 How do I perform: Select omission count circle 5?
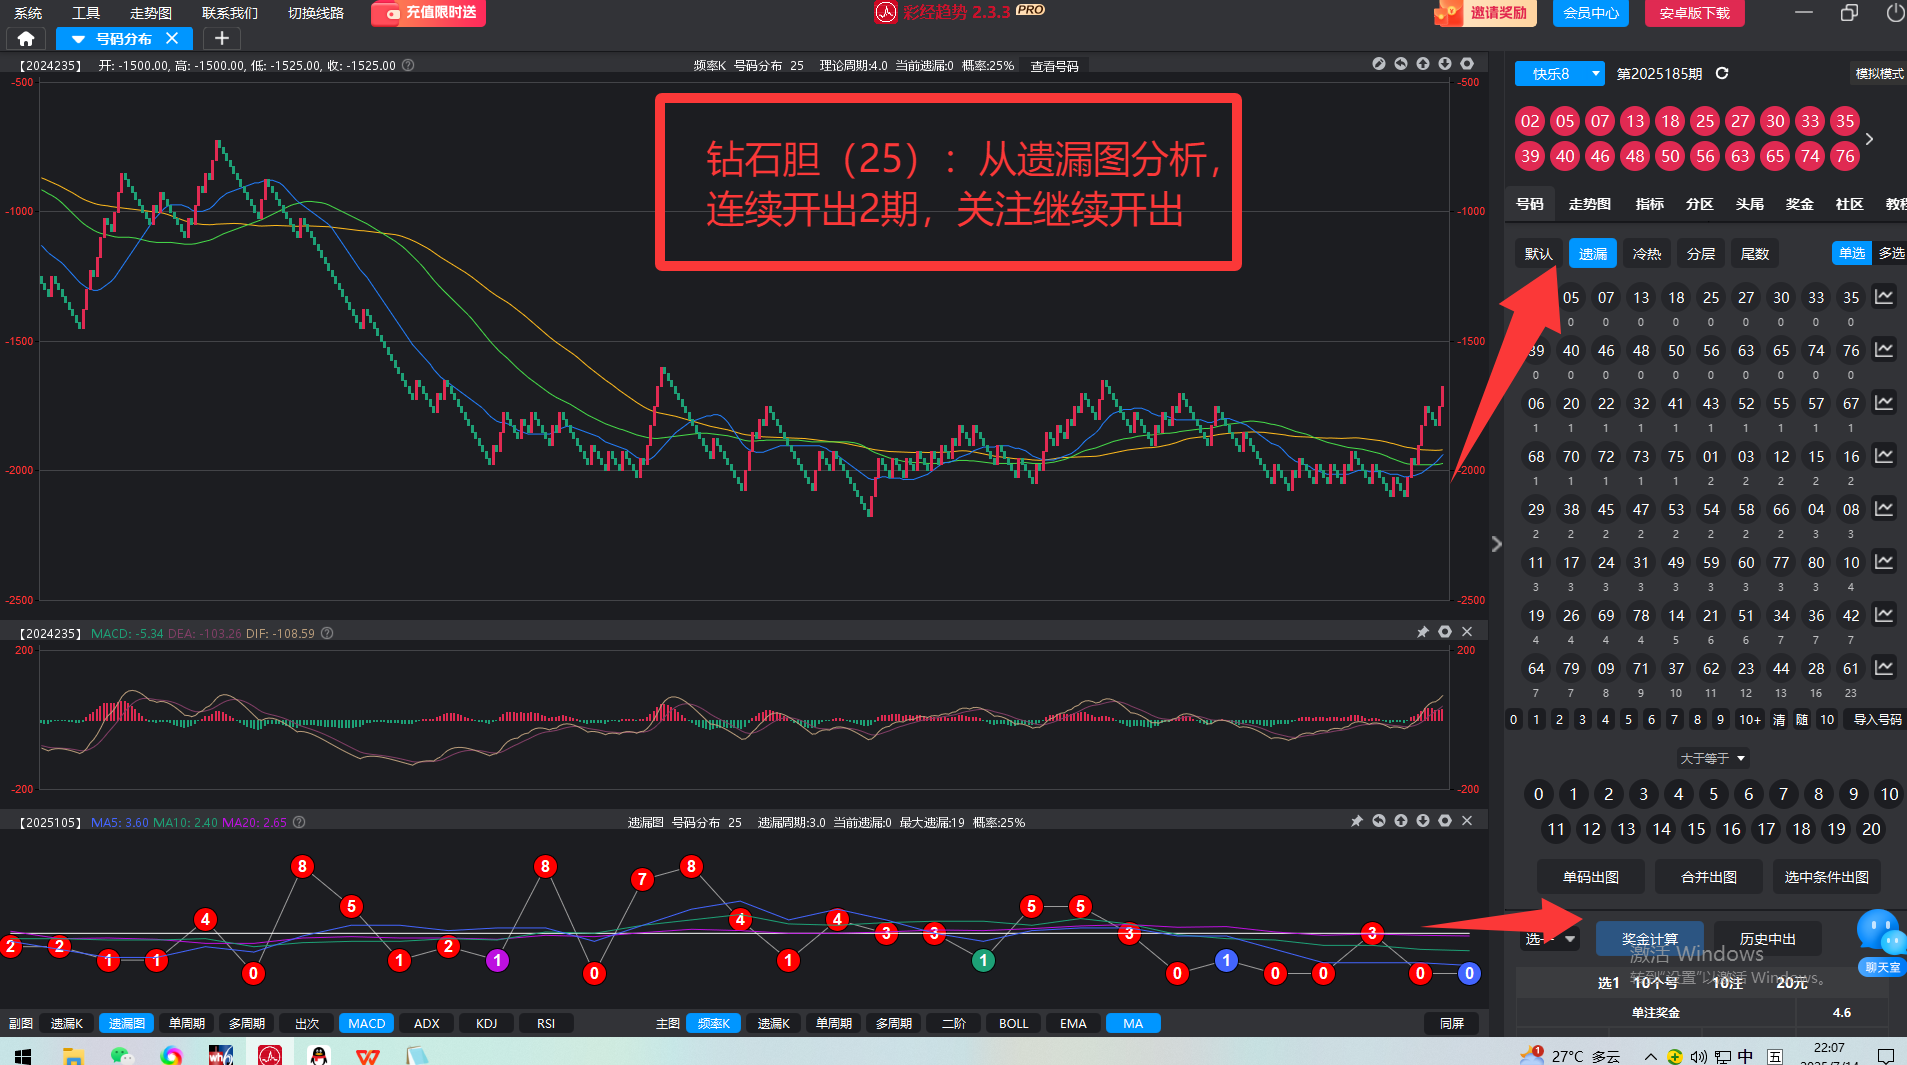(x=1713, y=794)
